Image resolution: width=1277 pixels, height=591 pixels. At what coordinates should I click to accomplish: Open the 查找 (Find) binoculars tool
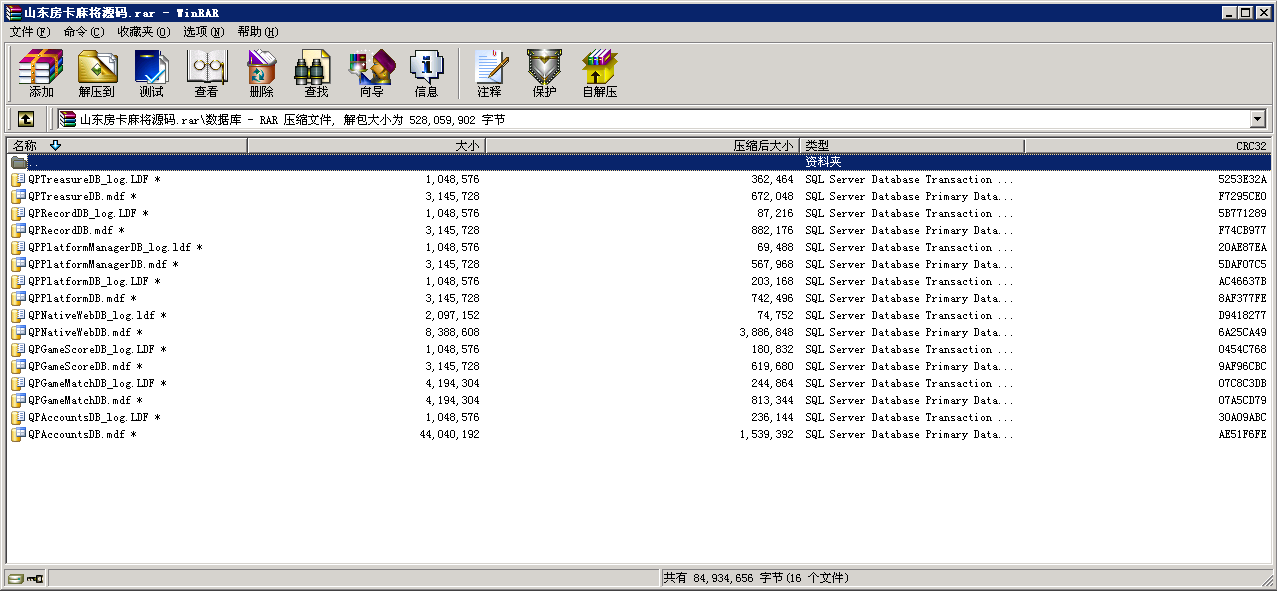pyautogui.click(x=316, y=74)
